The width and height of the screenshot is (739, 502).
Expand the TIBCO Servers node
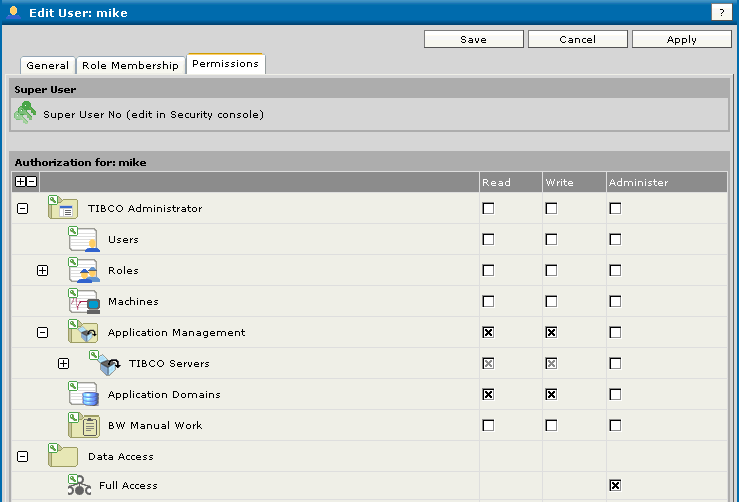[63, 364]
